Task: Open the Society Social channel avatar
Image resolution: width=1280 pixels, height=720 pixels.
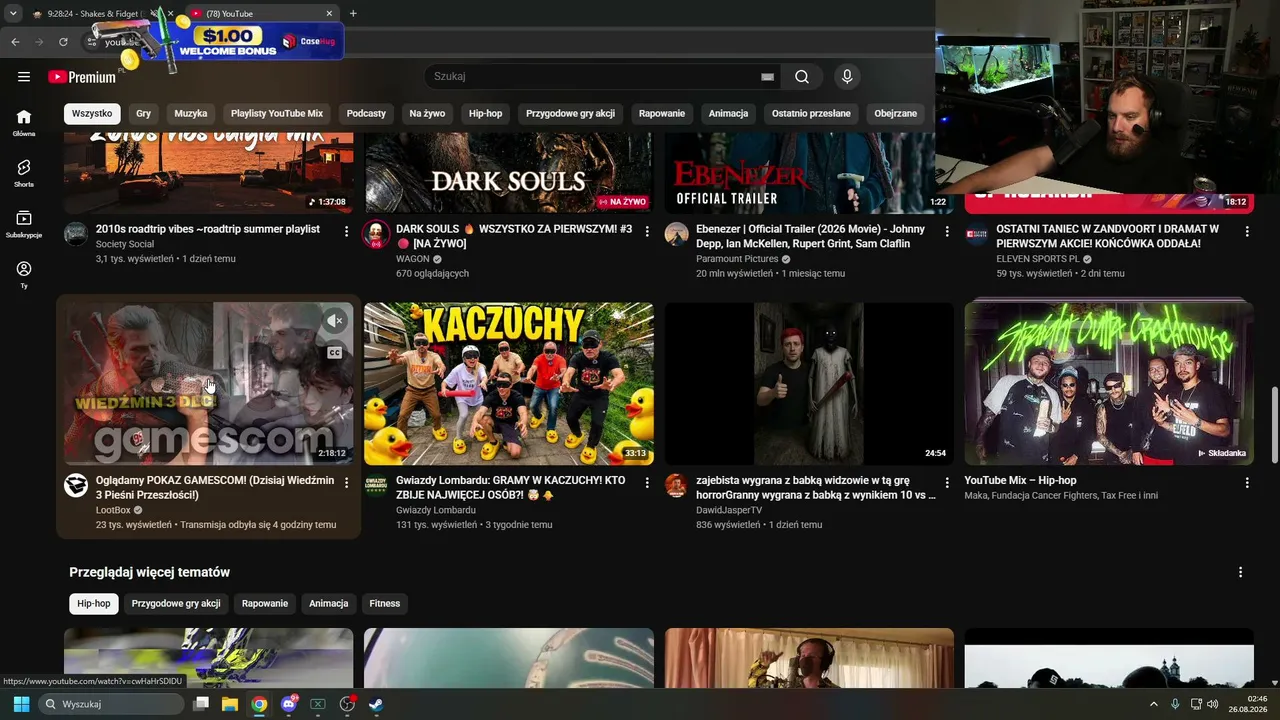Action: point(76,234)
